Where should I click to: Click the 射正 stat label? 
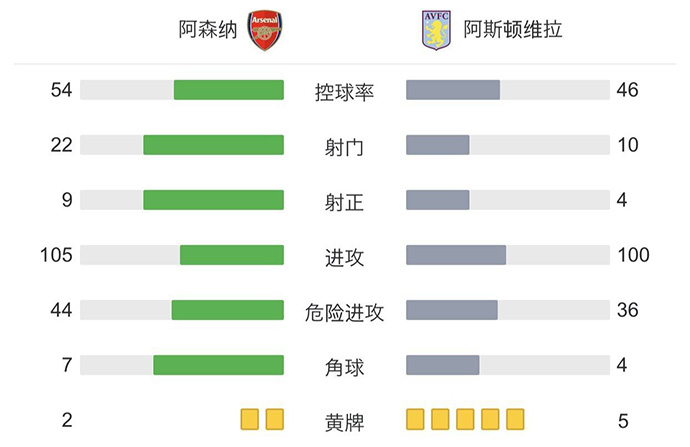coord(344,201)
